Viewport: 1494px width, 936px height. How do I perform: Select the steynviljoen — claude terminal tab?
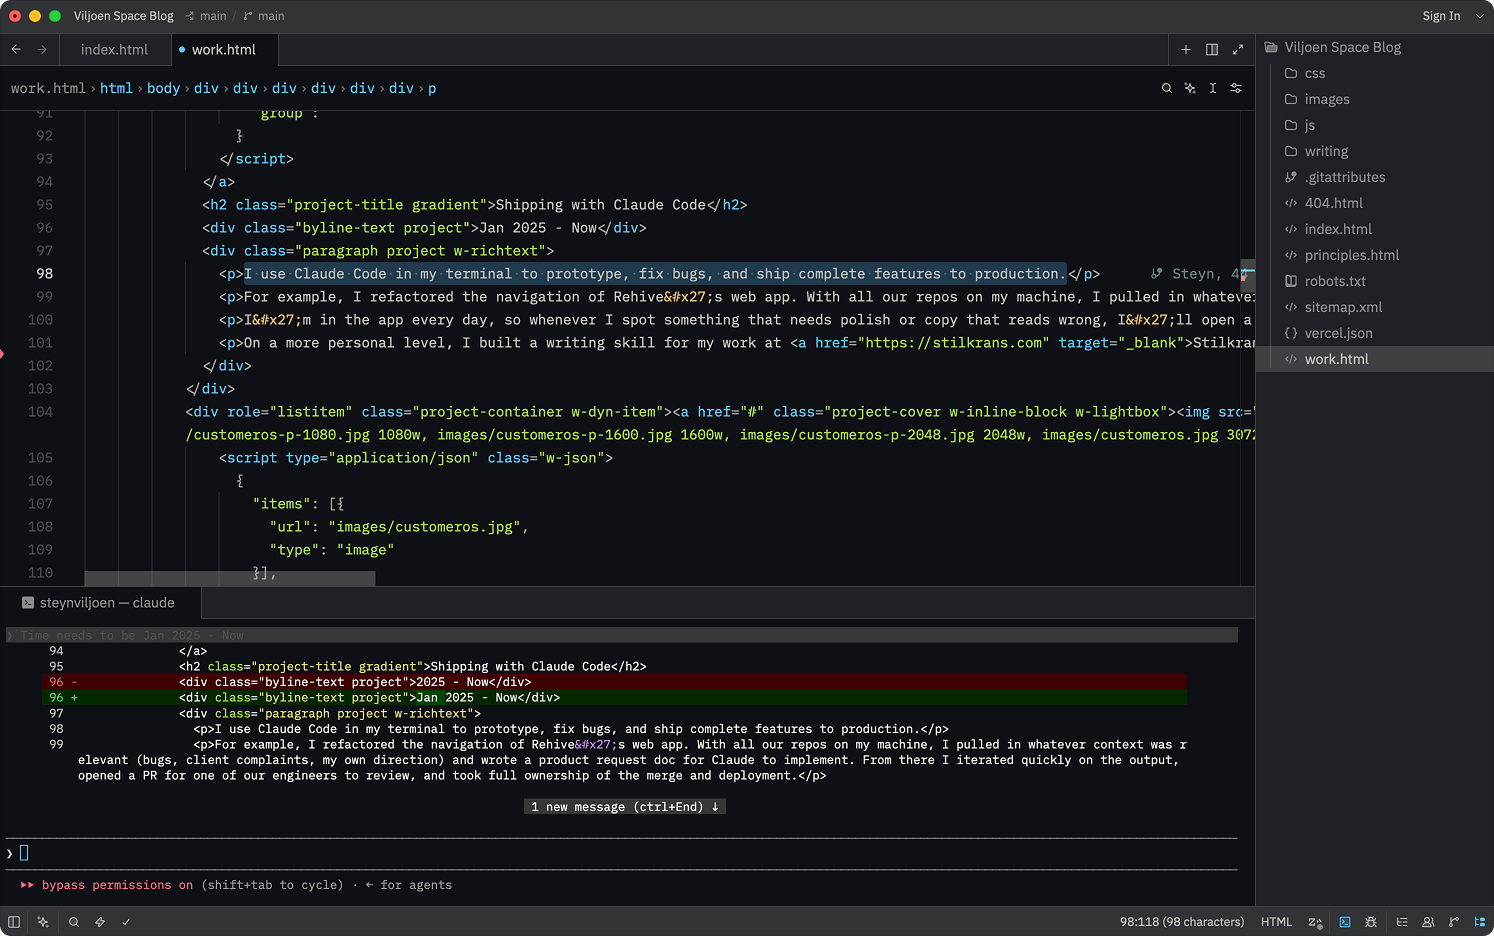(100, 603)
